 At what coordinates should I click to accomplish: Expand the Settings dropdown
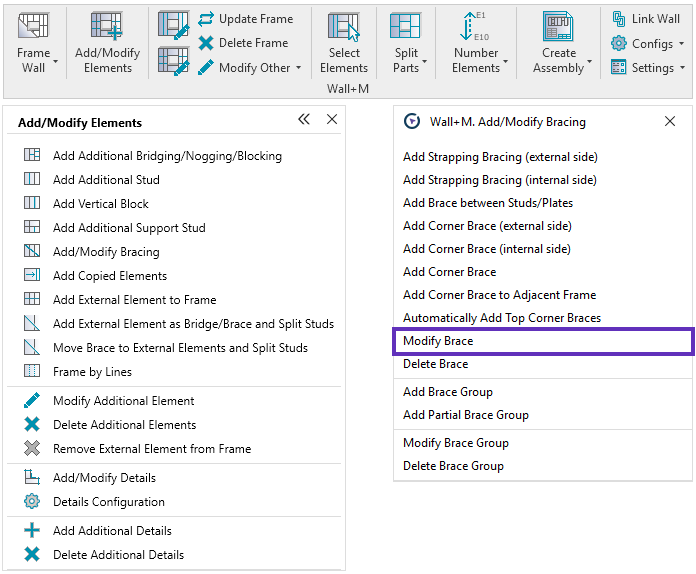click(x=681, y=68)
